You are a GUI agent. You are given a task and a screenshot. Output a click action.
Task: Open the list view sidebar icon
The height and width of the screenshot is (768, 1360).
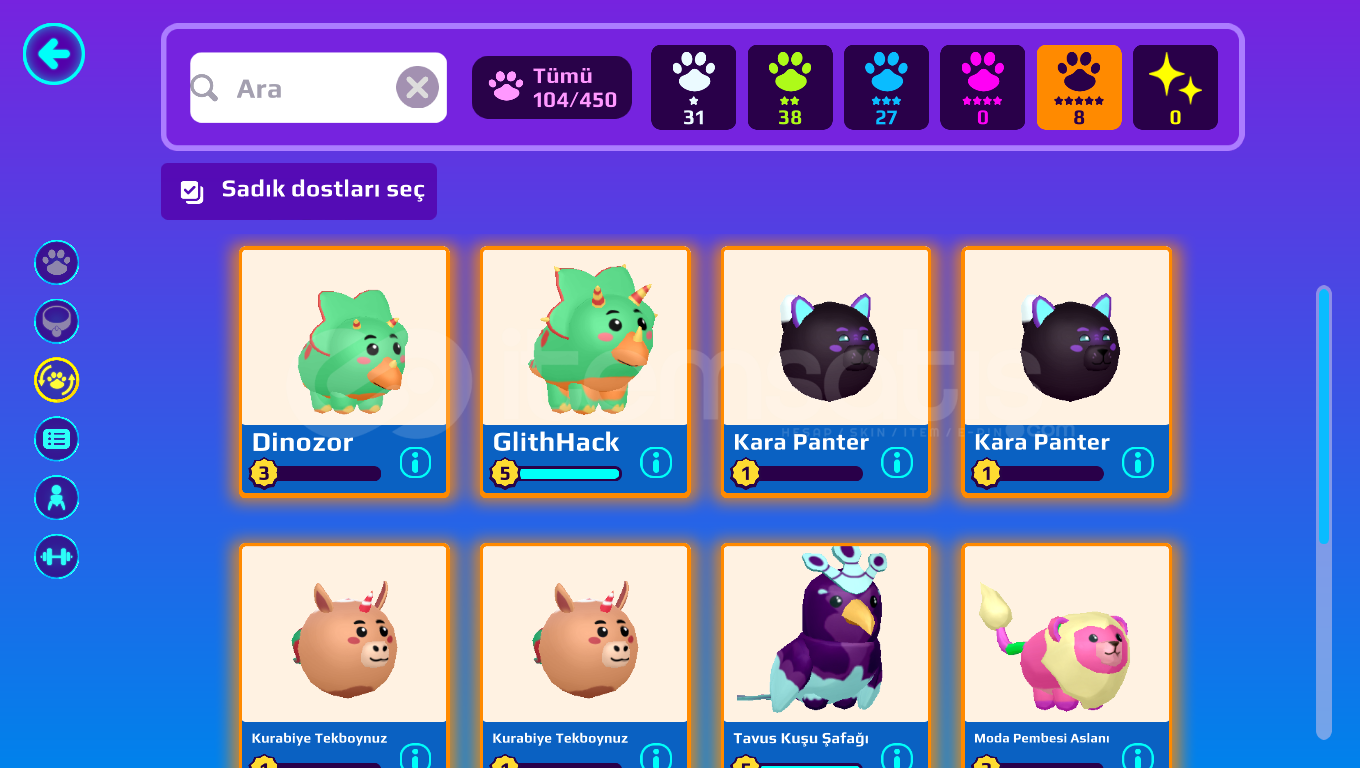tap(57, 439)
